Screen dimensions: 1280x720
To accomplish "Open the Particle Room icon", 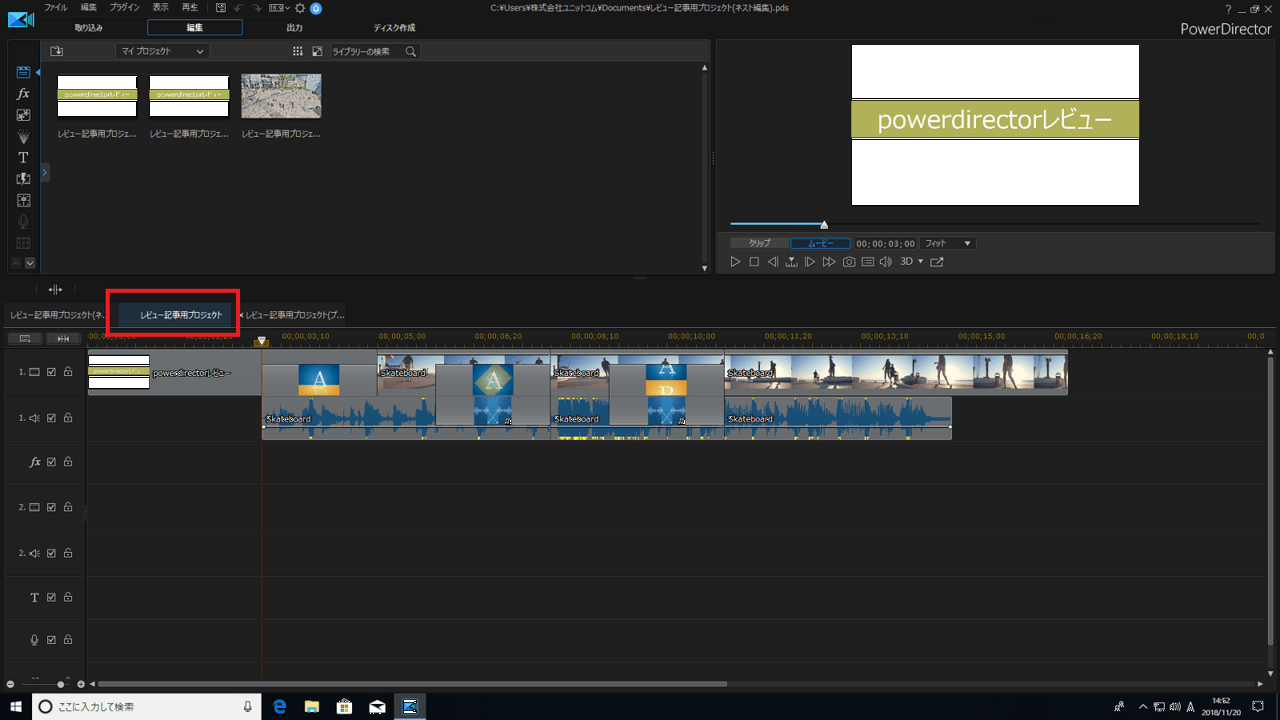I will coord(23,136).
